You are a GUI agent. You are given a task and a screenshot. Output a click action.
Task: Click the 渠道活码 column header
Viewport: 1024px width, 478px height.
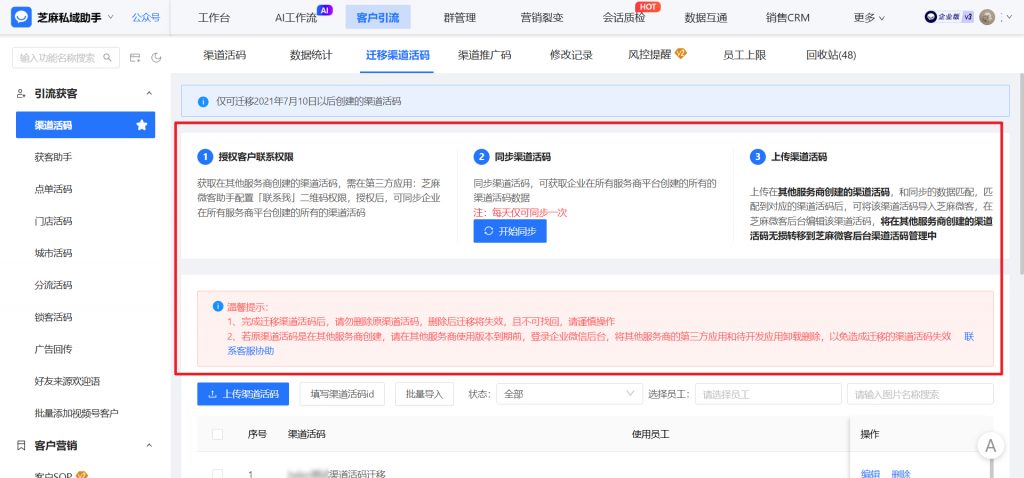[x=306, y=434]
